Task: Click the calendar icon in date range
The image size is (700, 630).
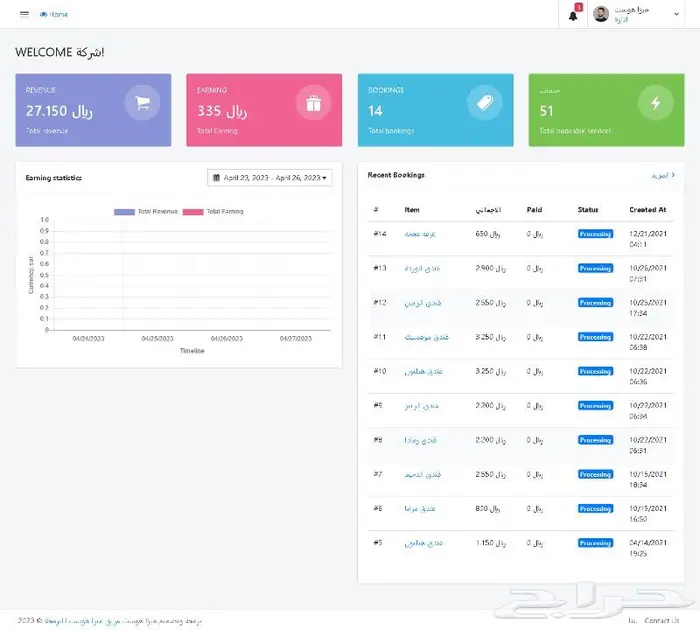Action: tap(217, 177)
